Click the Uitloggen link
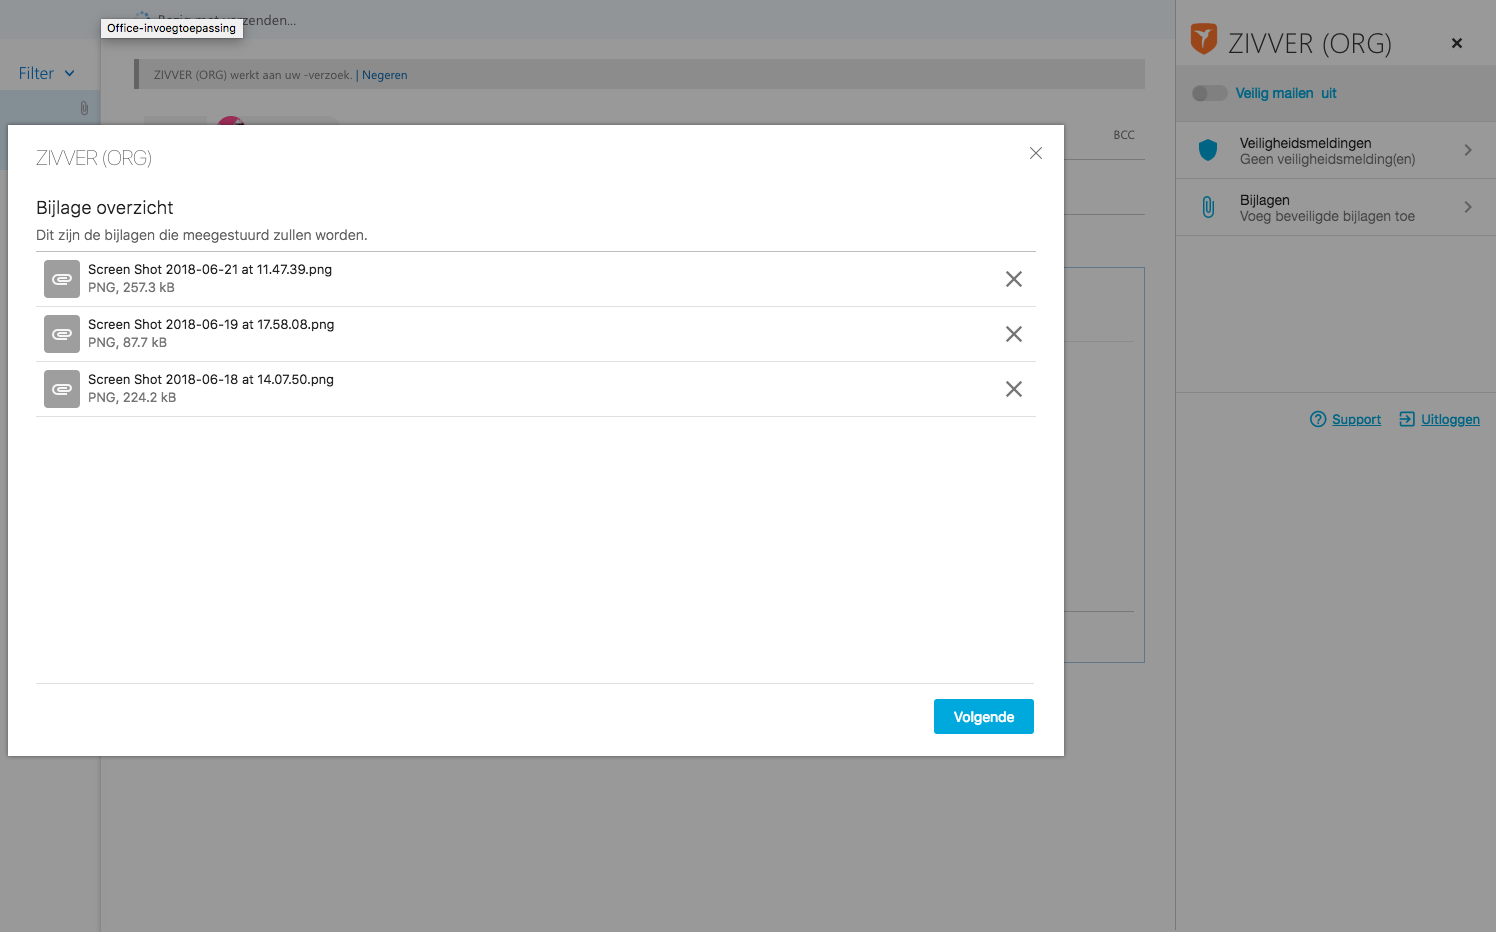Viewport: 1496px width, 932px height. pyautogui.click(x=1450, y=419)
